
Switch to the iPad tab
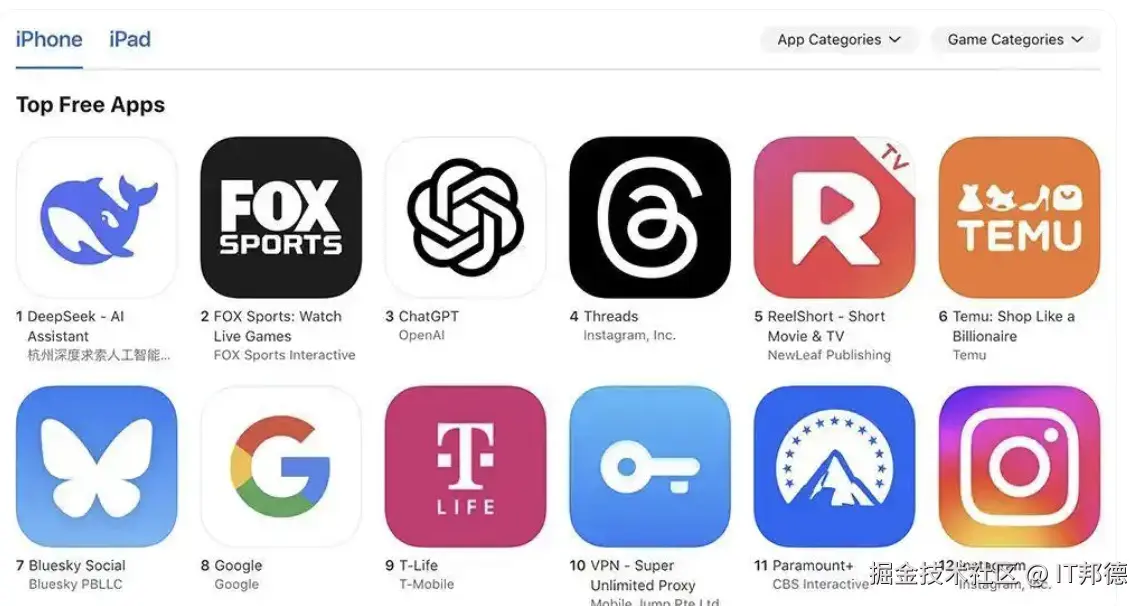[x=130, y=39]
